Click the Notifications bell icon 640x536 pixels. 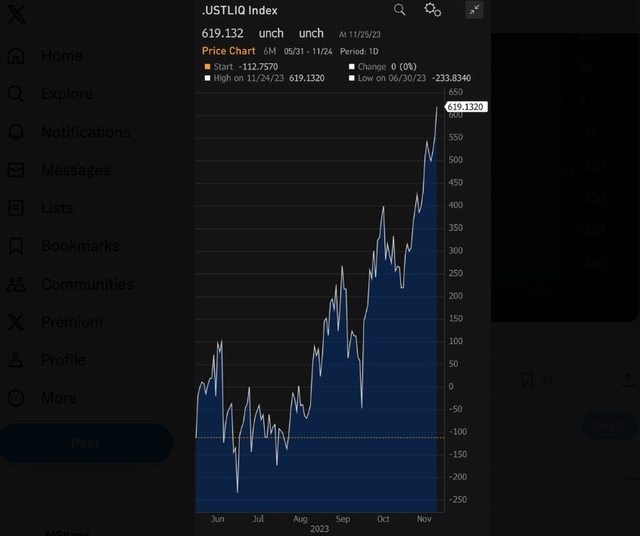[x=16, y=132]
